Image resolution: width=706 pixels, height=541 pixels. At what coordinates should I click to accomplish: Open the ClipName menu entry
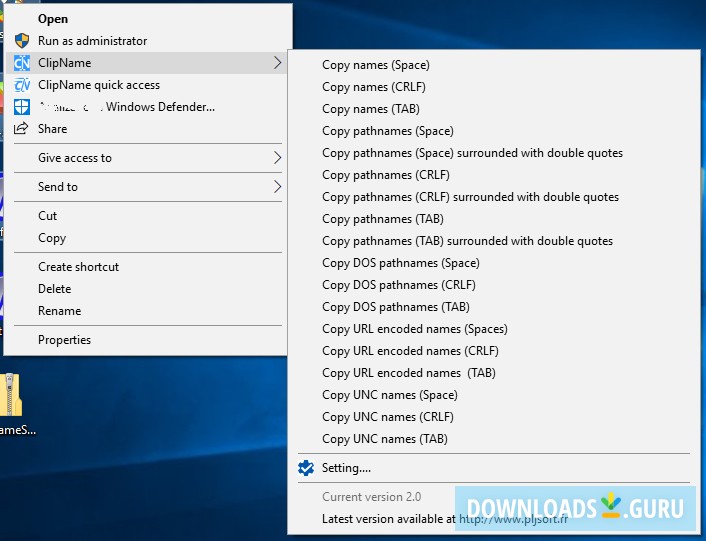click(145, 63)
